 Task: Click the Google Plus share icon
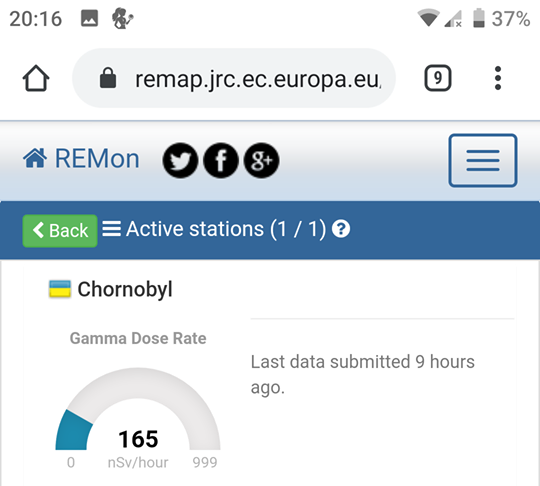click(261, 160)
